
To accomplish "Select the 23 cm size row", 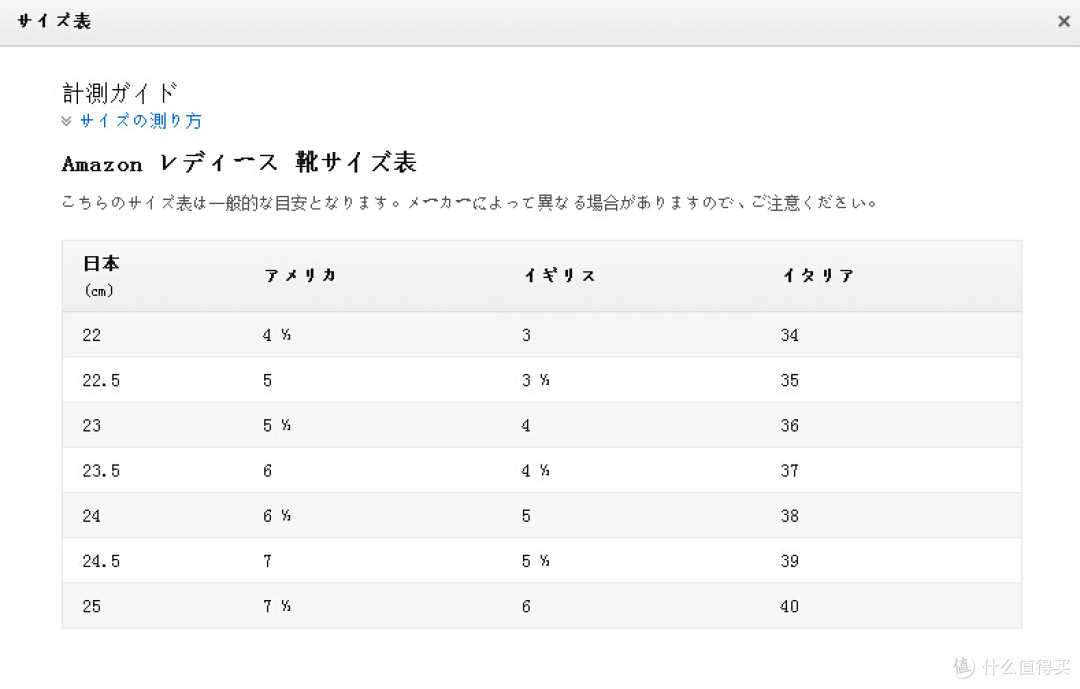I will click(541, 425).
